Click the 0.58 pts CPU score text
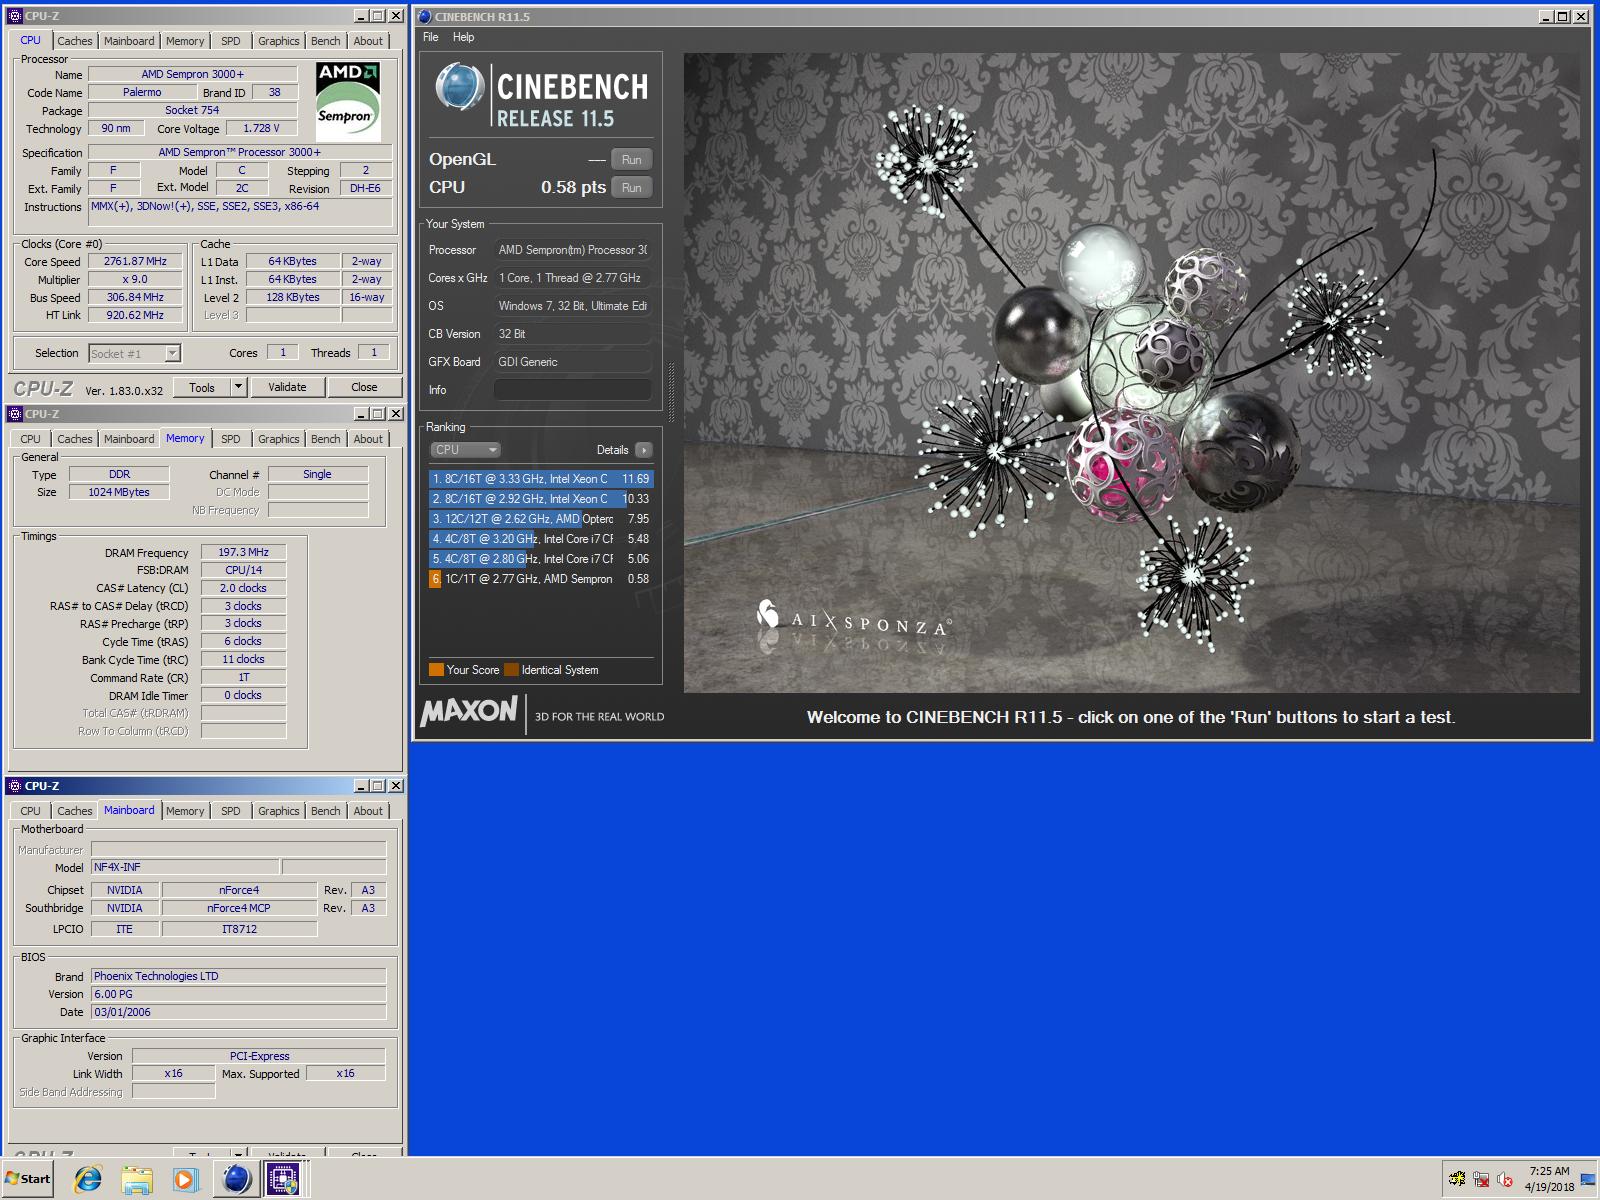This screenshot has height=1200, width=1600. 573,188
